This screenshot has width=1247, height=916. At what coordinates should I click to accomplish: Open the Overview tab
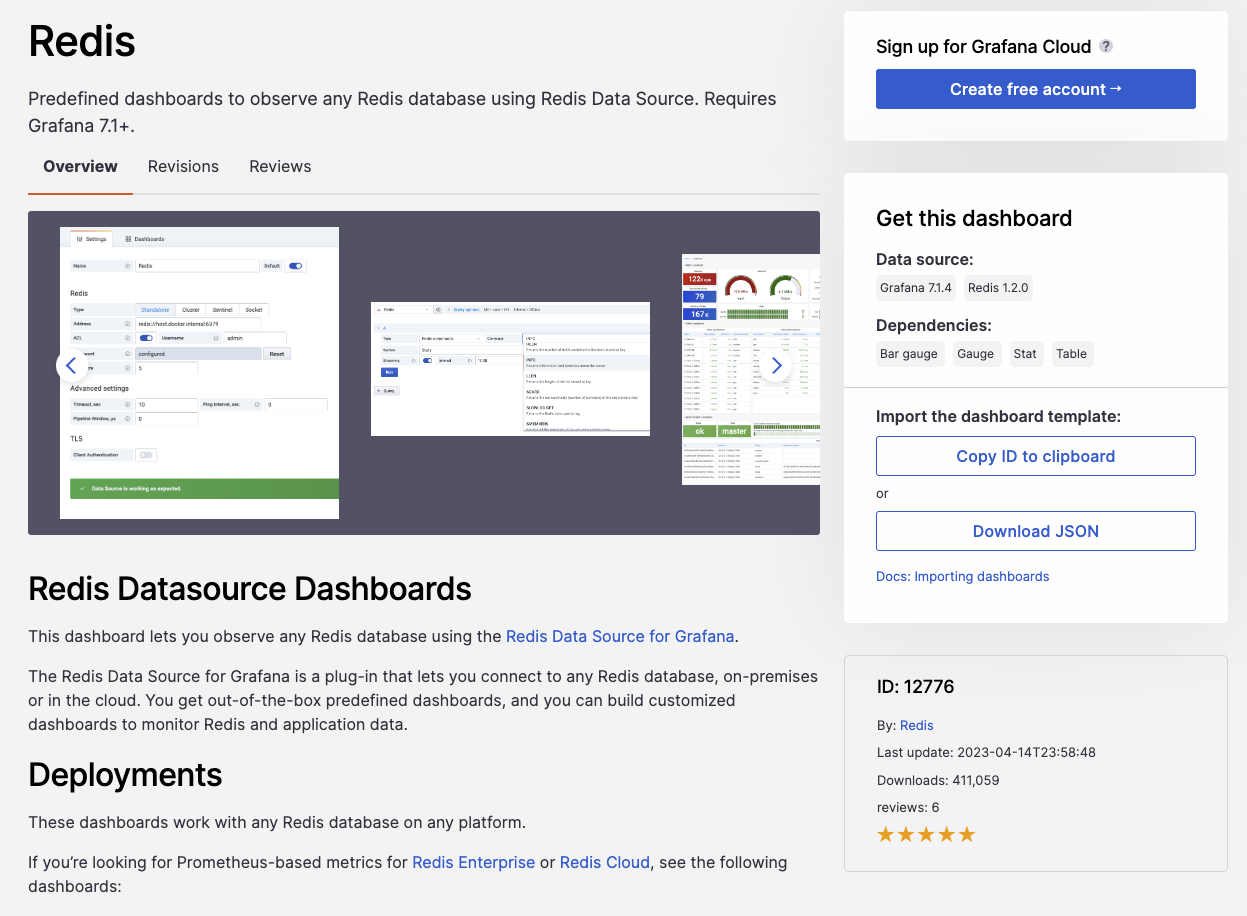80,167
